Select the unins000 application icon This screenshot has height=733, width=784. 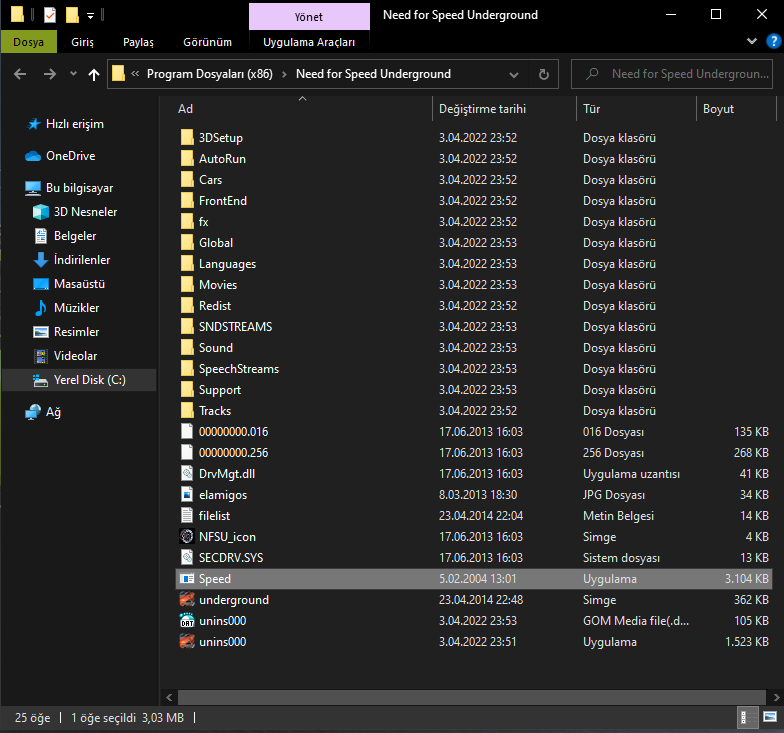[187, 642]
